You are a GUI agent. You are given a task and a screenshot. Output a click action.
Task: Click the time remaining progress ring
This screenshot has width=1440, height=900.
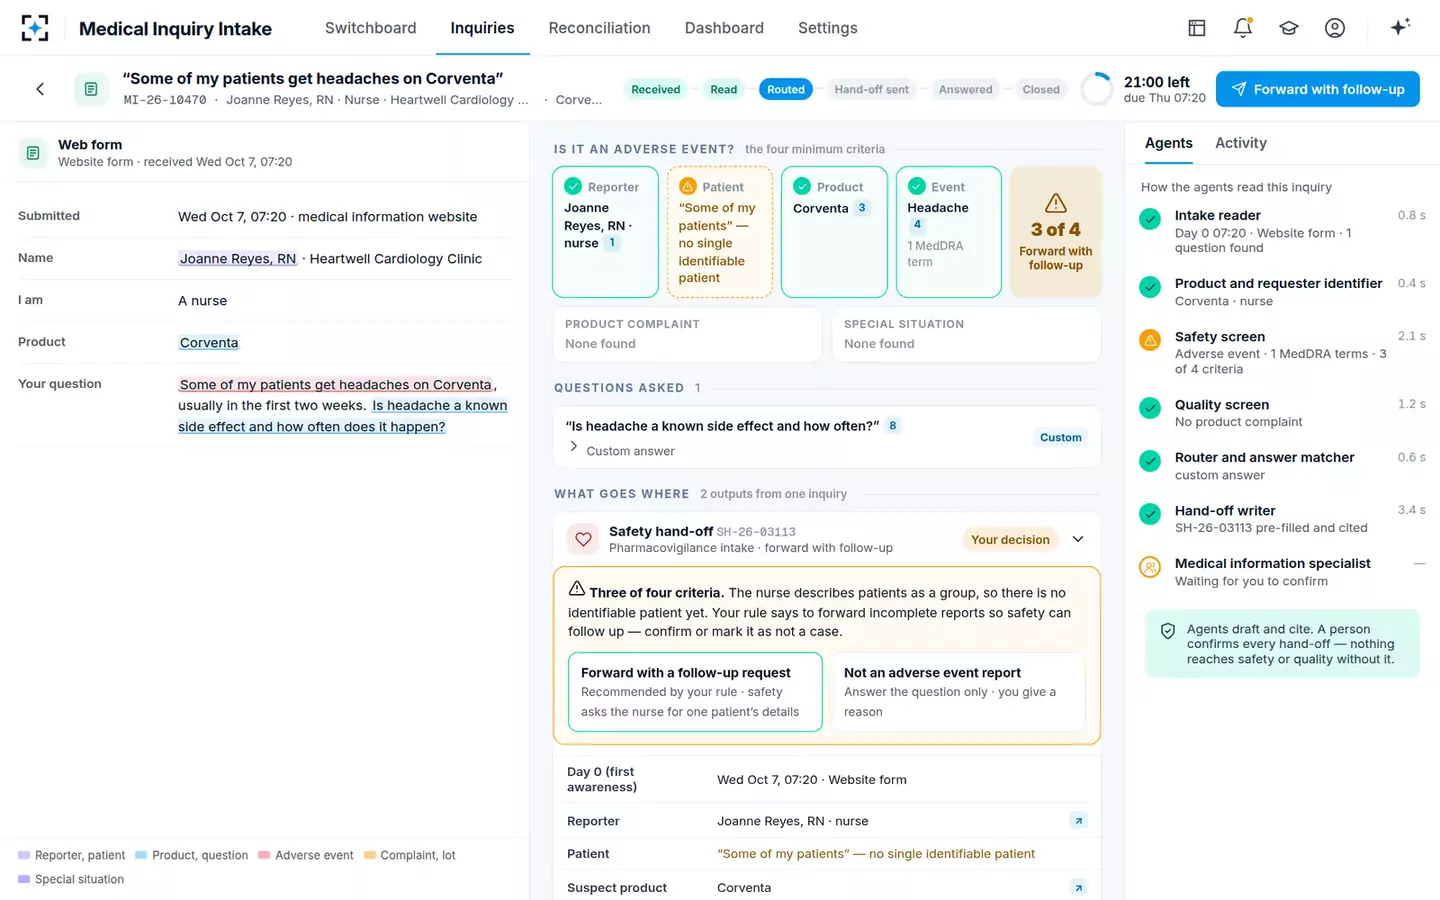(x=1097, y=89)
